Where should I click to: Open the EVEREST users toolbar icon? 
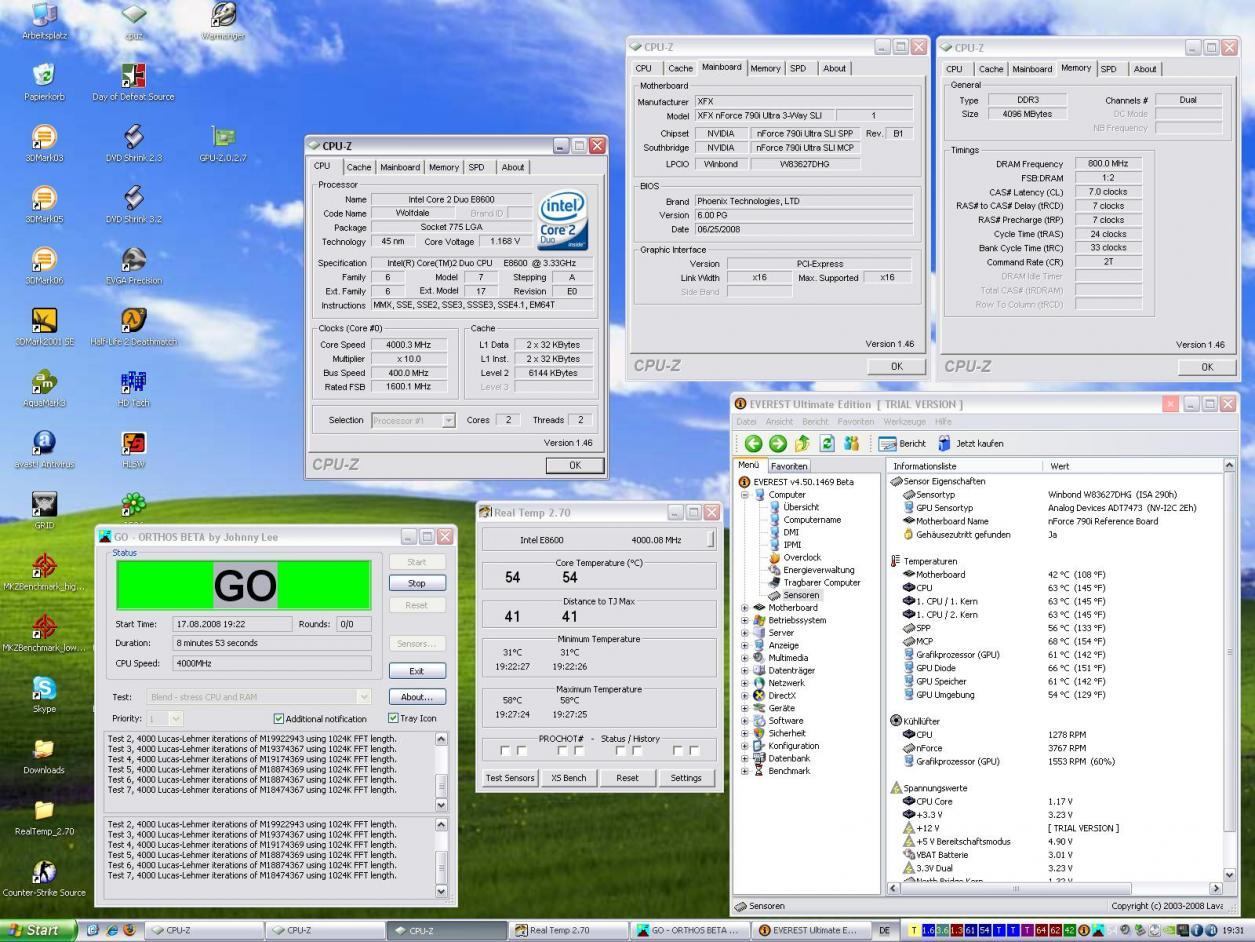click(x=851, y=443)
